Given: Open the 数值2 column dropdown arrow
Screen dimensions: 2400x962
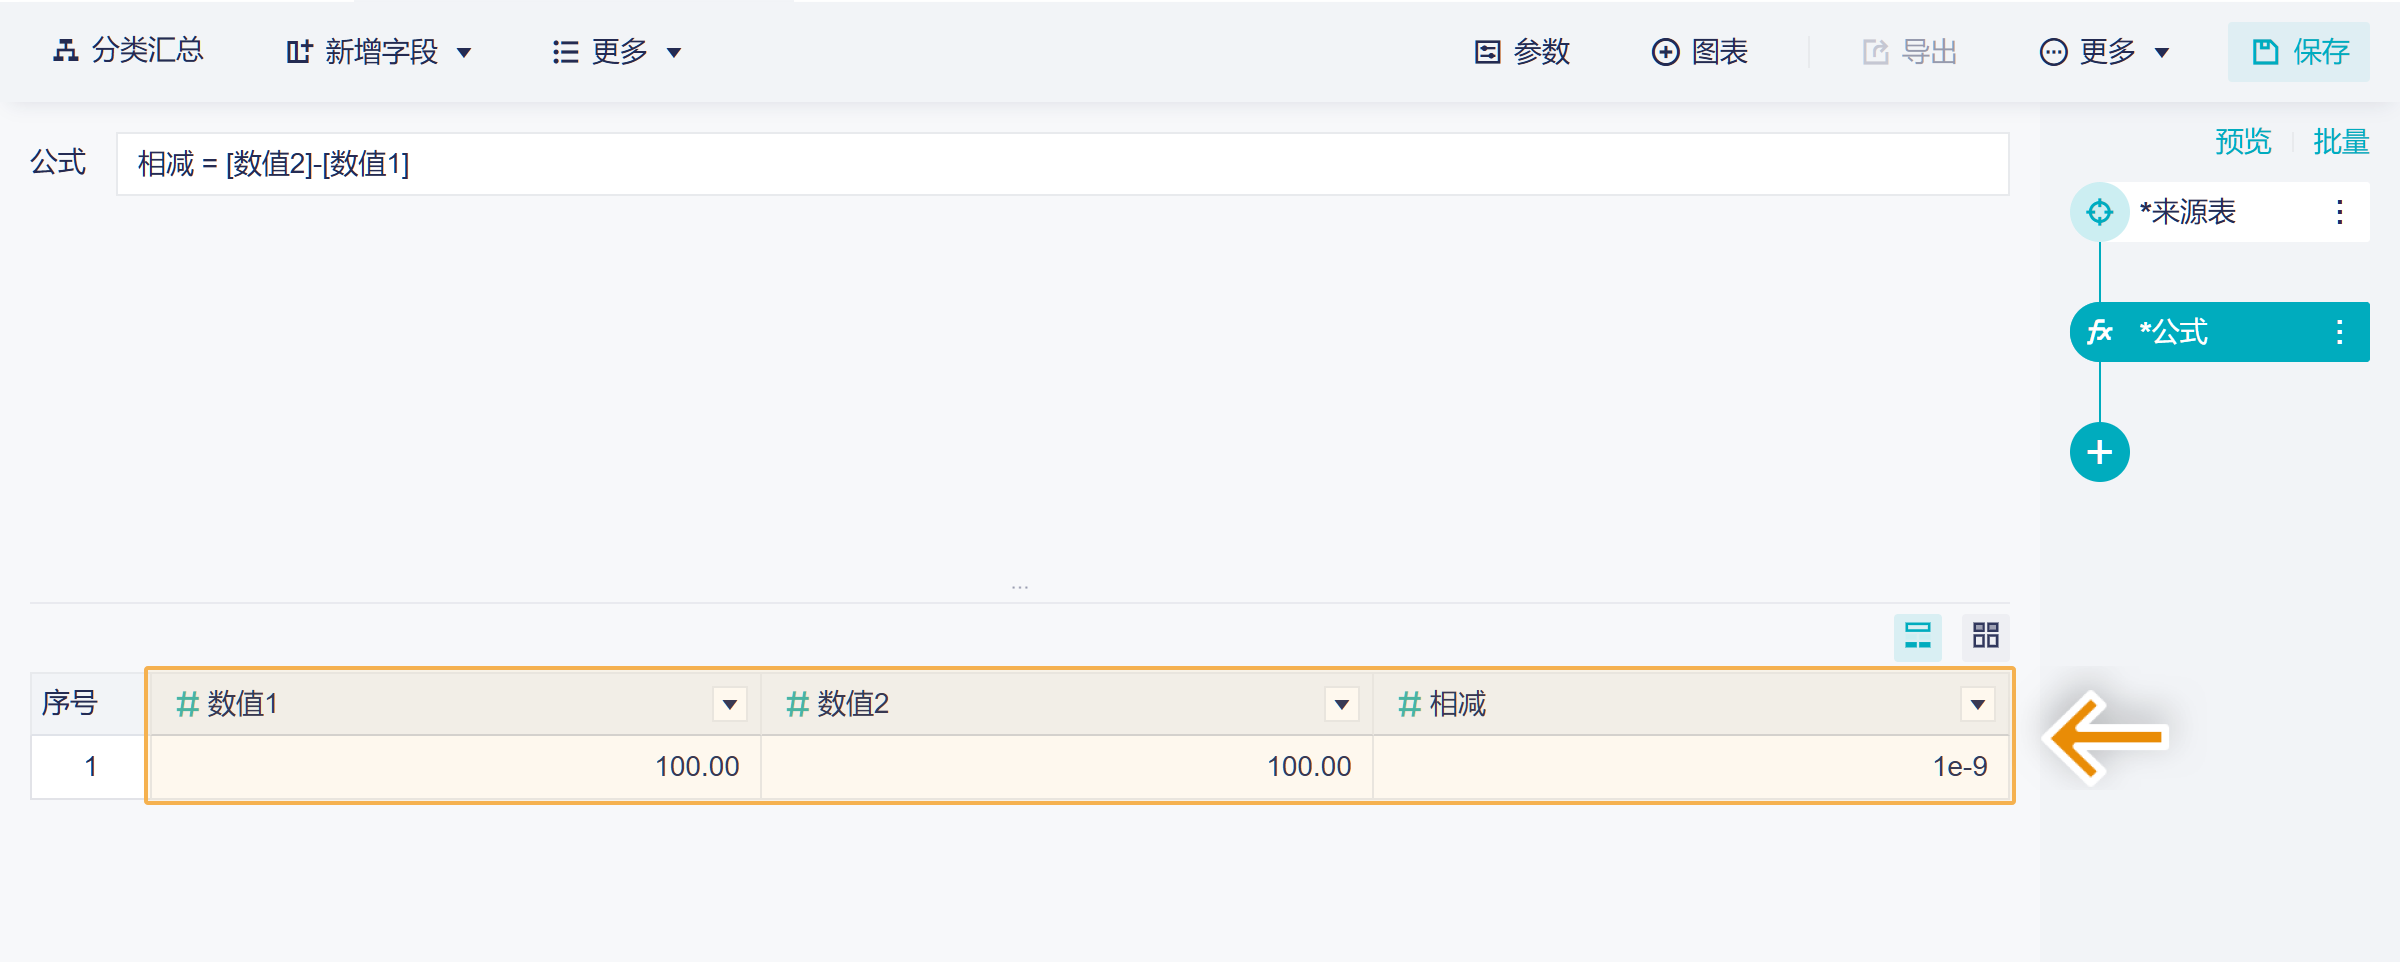Looking at the screenshot, I should pos(1341,704).
